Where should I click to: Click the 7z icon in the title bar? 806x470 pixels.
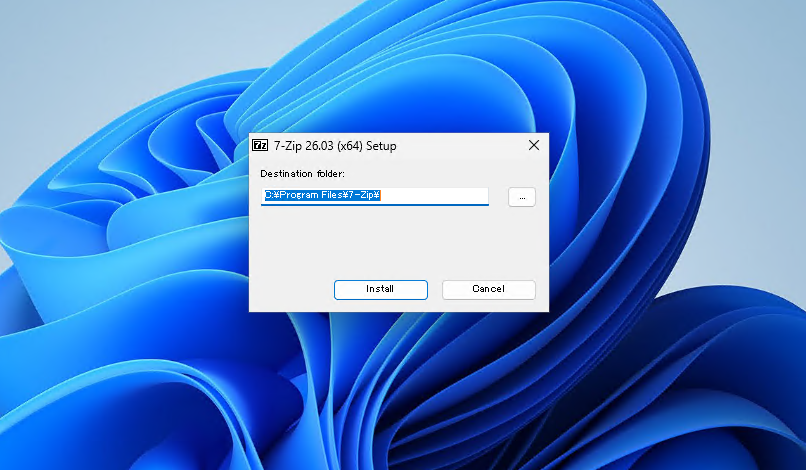(260, 146)
